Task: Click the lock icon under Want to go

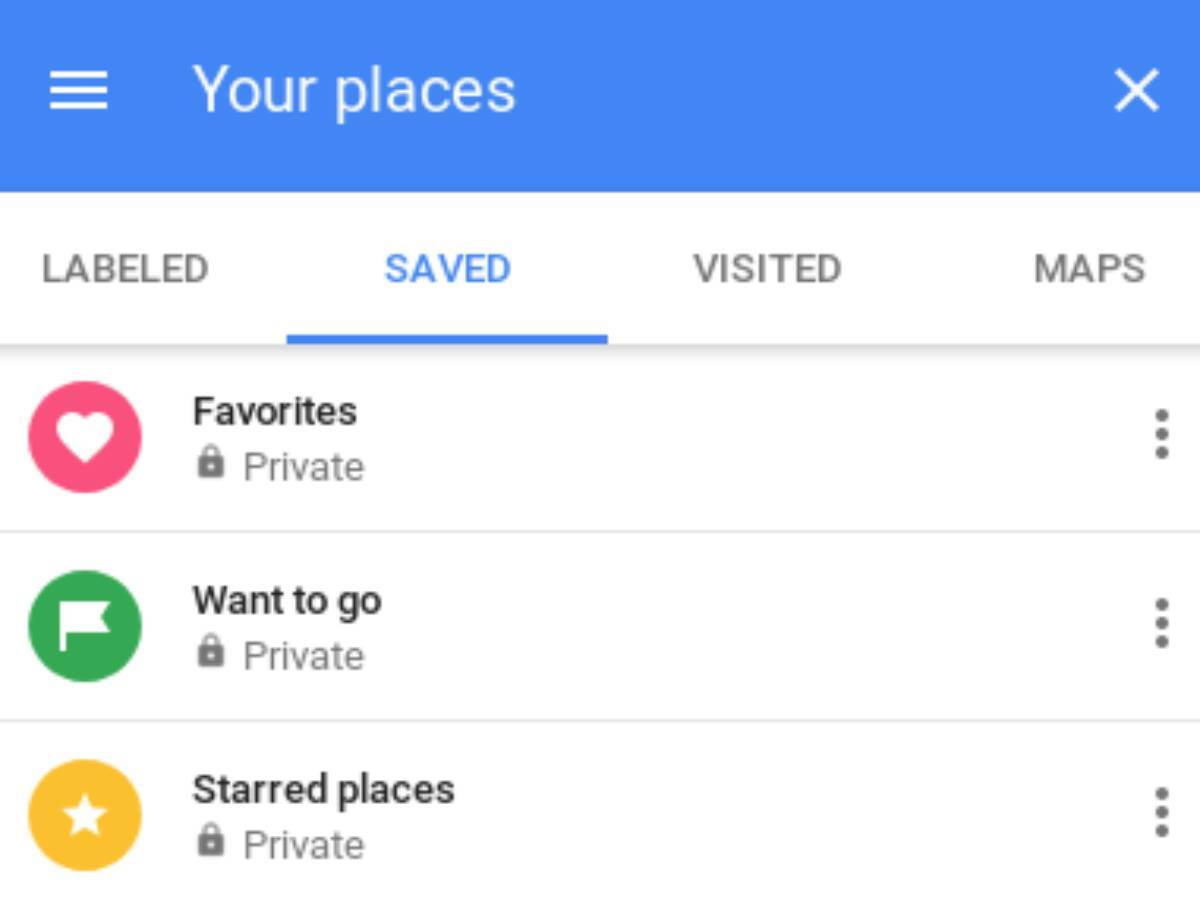Action: 210,651
